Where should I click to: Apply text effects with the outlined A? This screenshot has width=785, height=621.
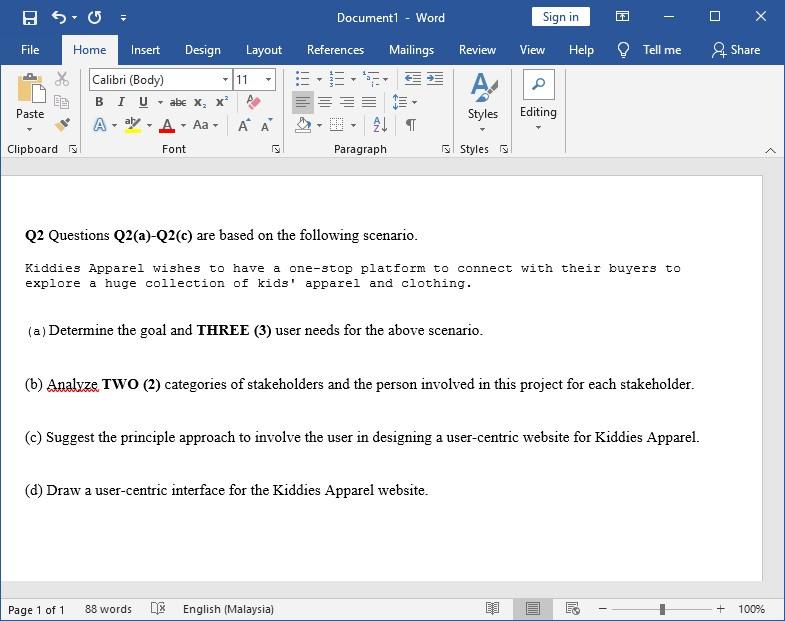point(100,125)
